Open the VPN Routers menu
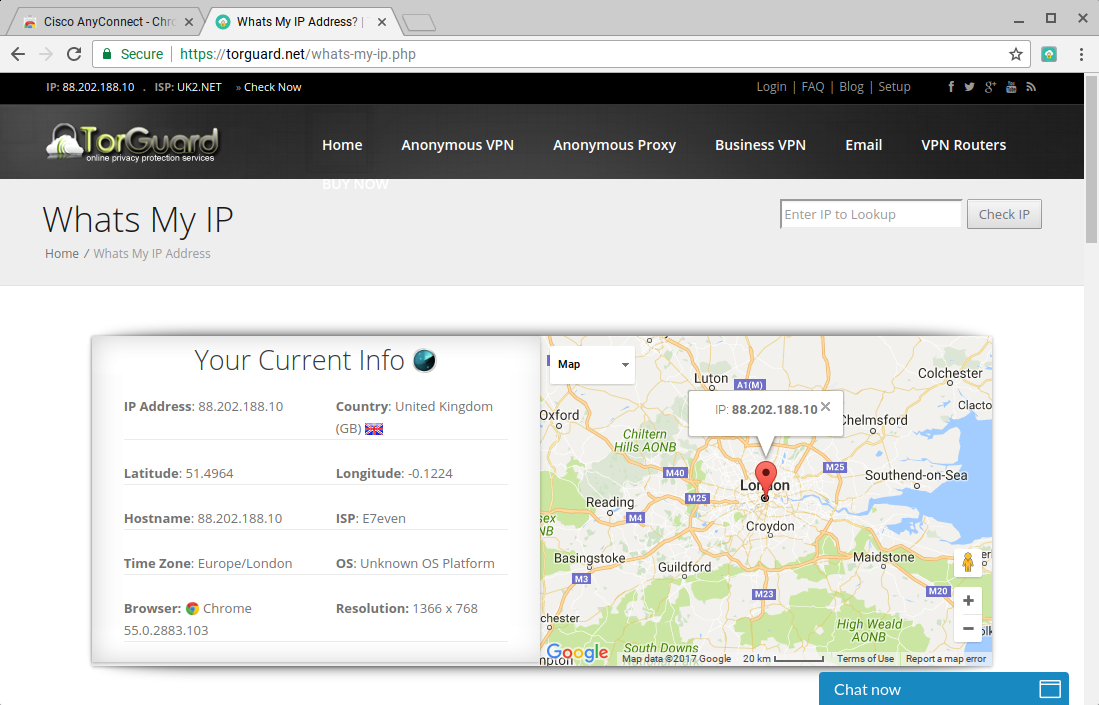1099x705 pixels. 964,145
